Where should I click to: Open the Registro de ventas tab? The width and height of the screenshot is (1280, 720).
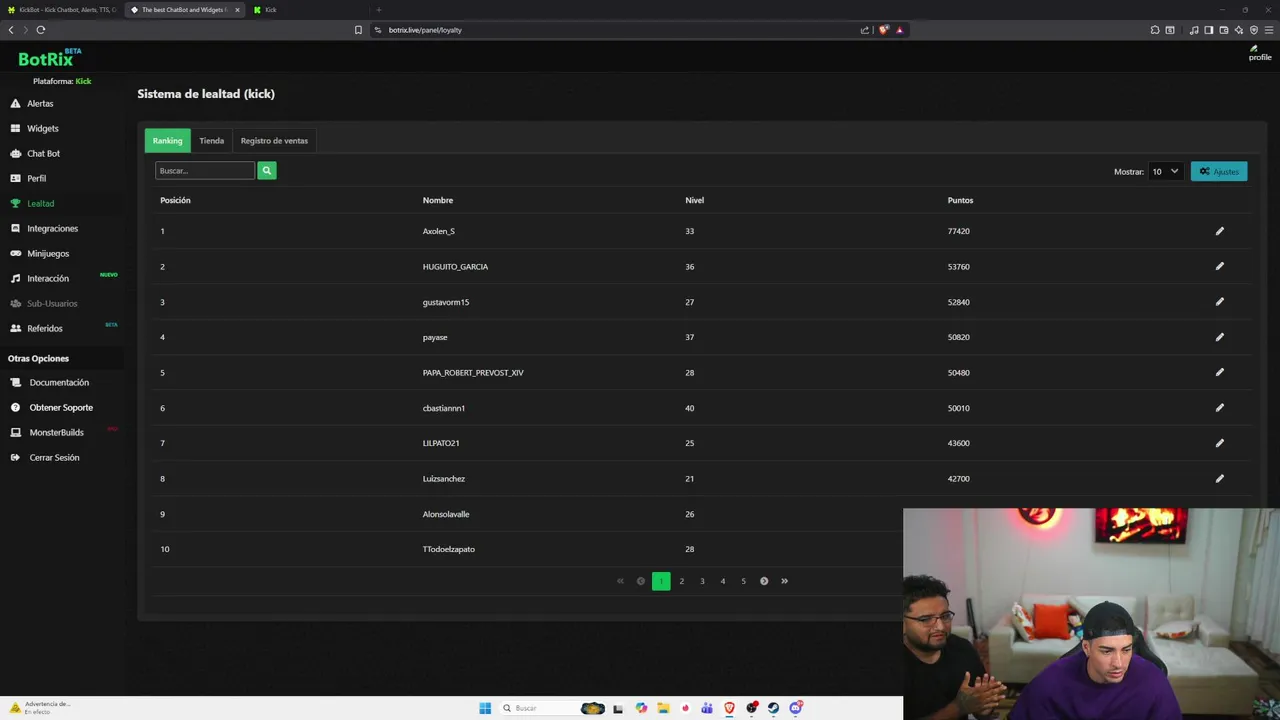pos(274,141)
